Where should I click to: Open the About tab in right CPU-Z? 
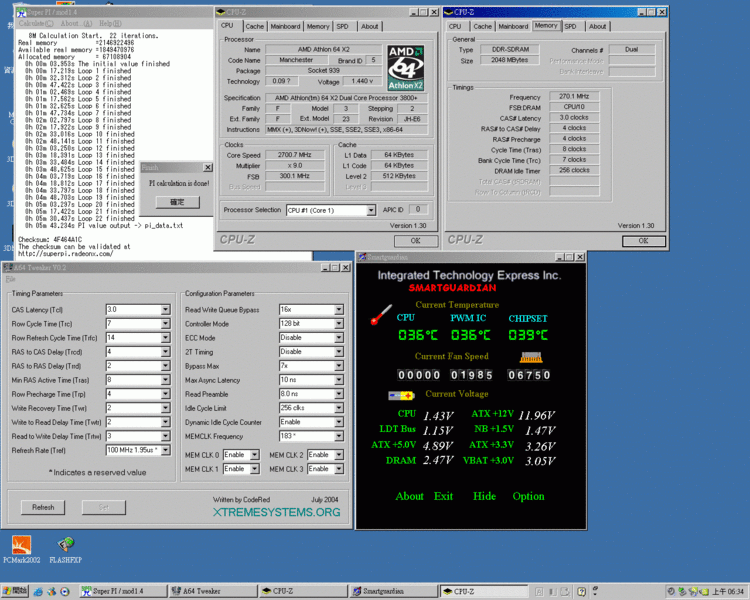(597, 27)
